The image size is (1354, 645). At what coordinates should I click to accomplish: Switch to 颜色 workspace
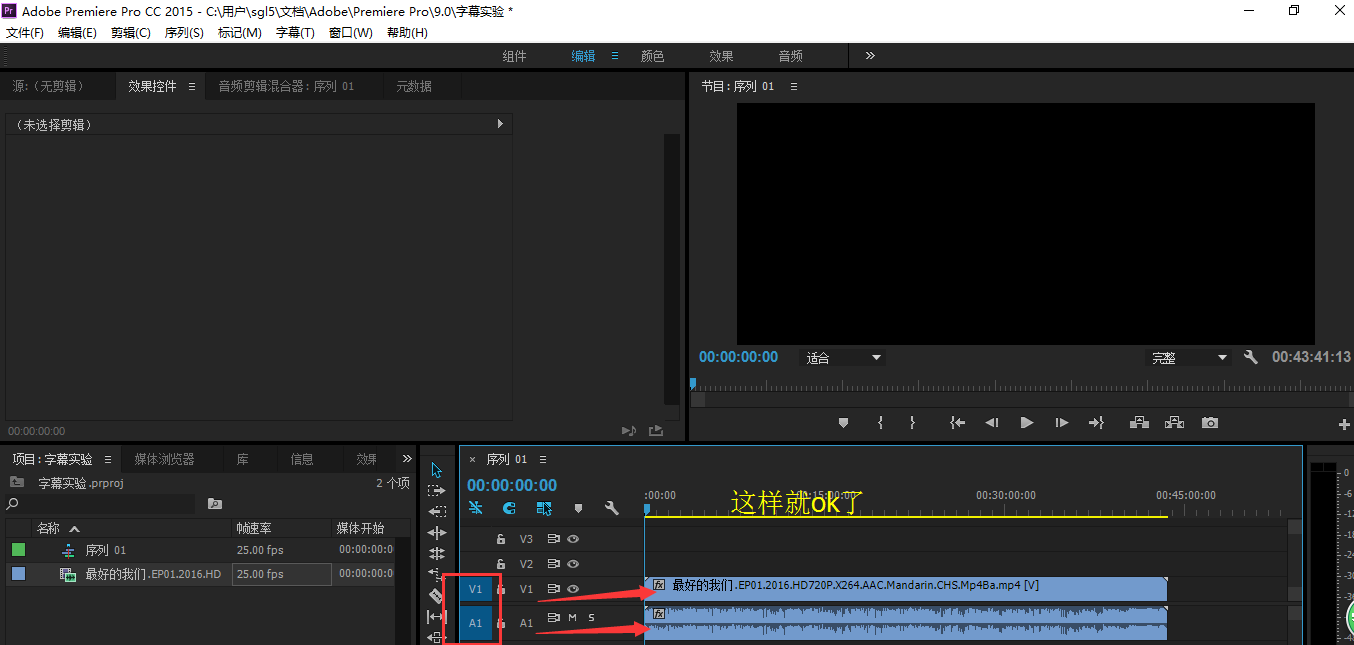click(x=652, y=56)
